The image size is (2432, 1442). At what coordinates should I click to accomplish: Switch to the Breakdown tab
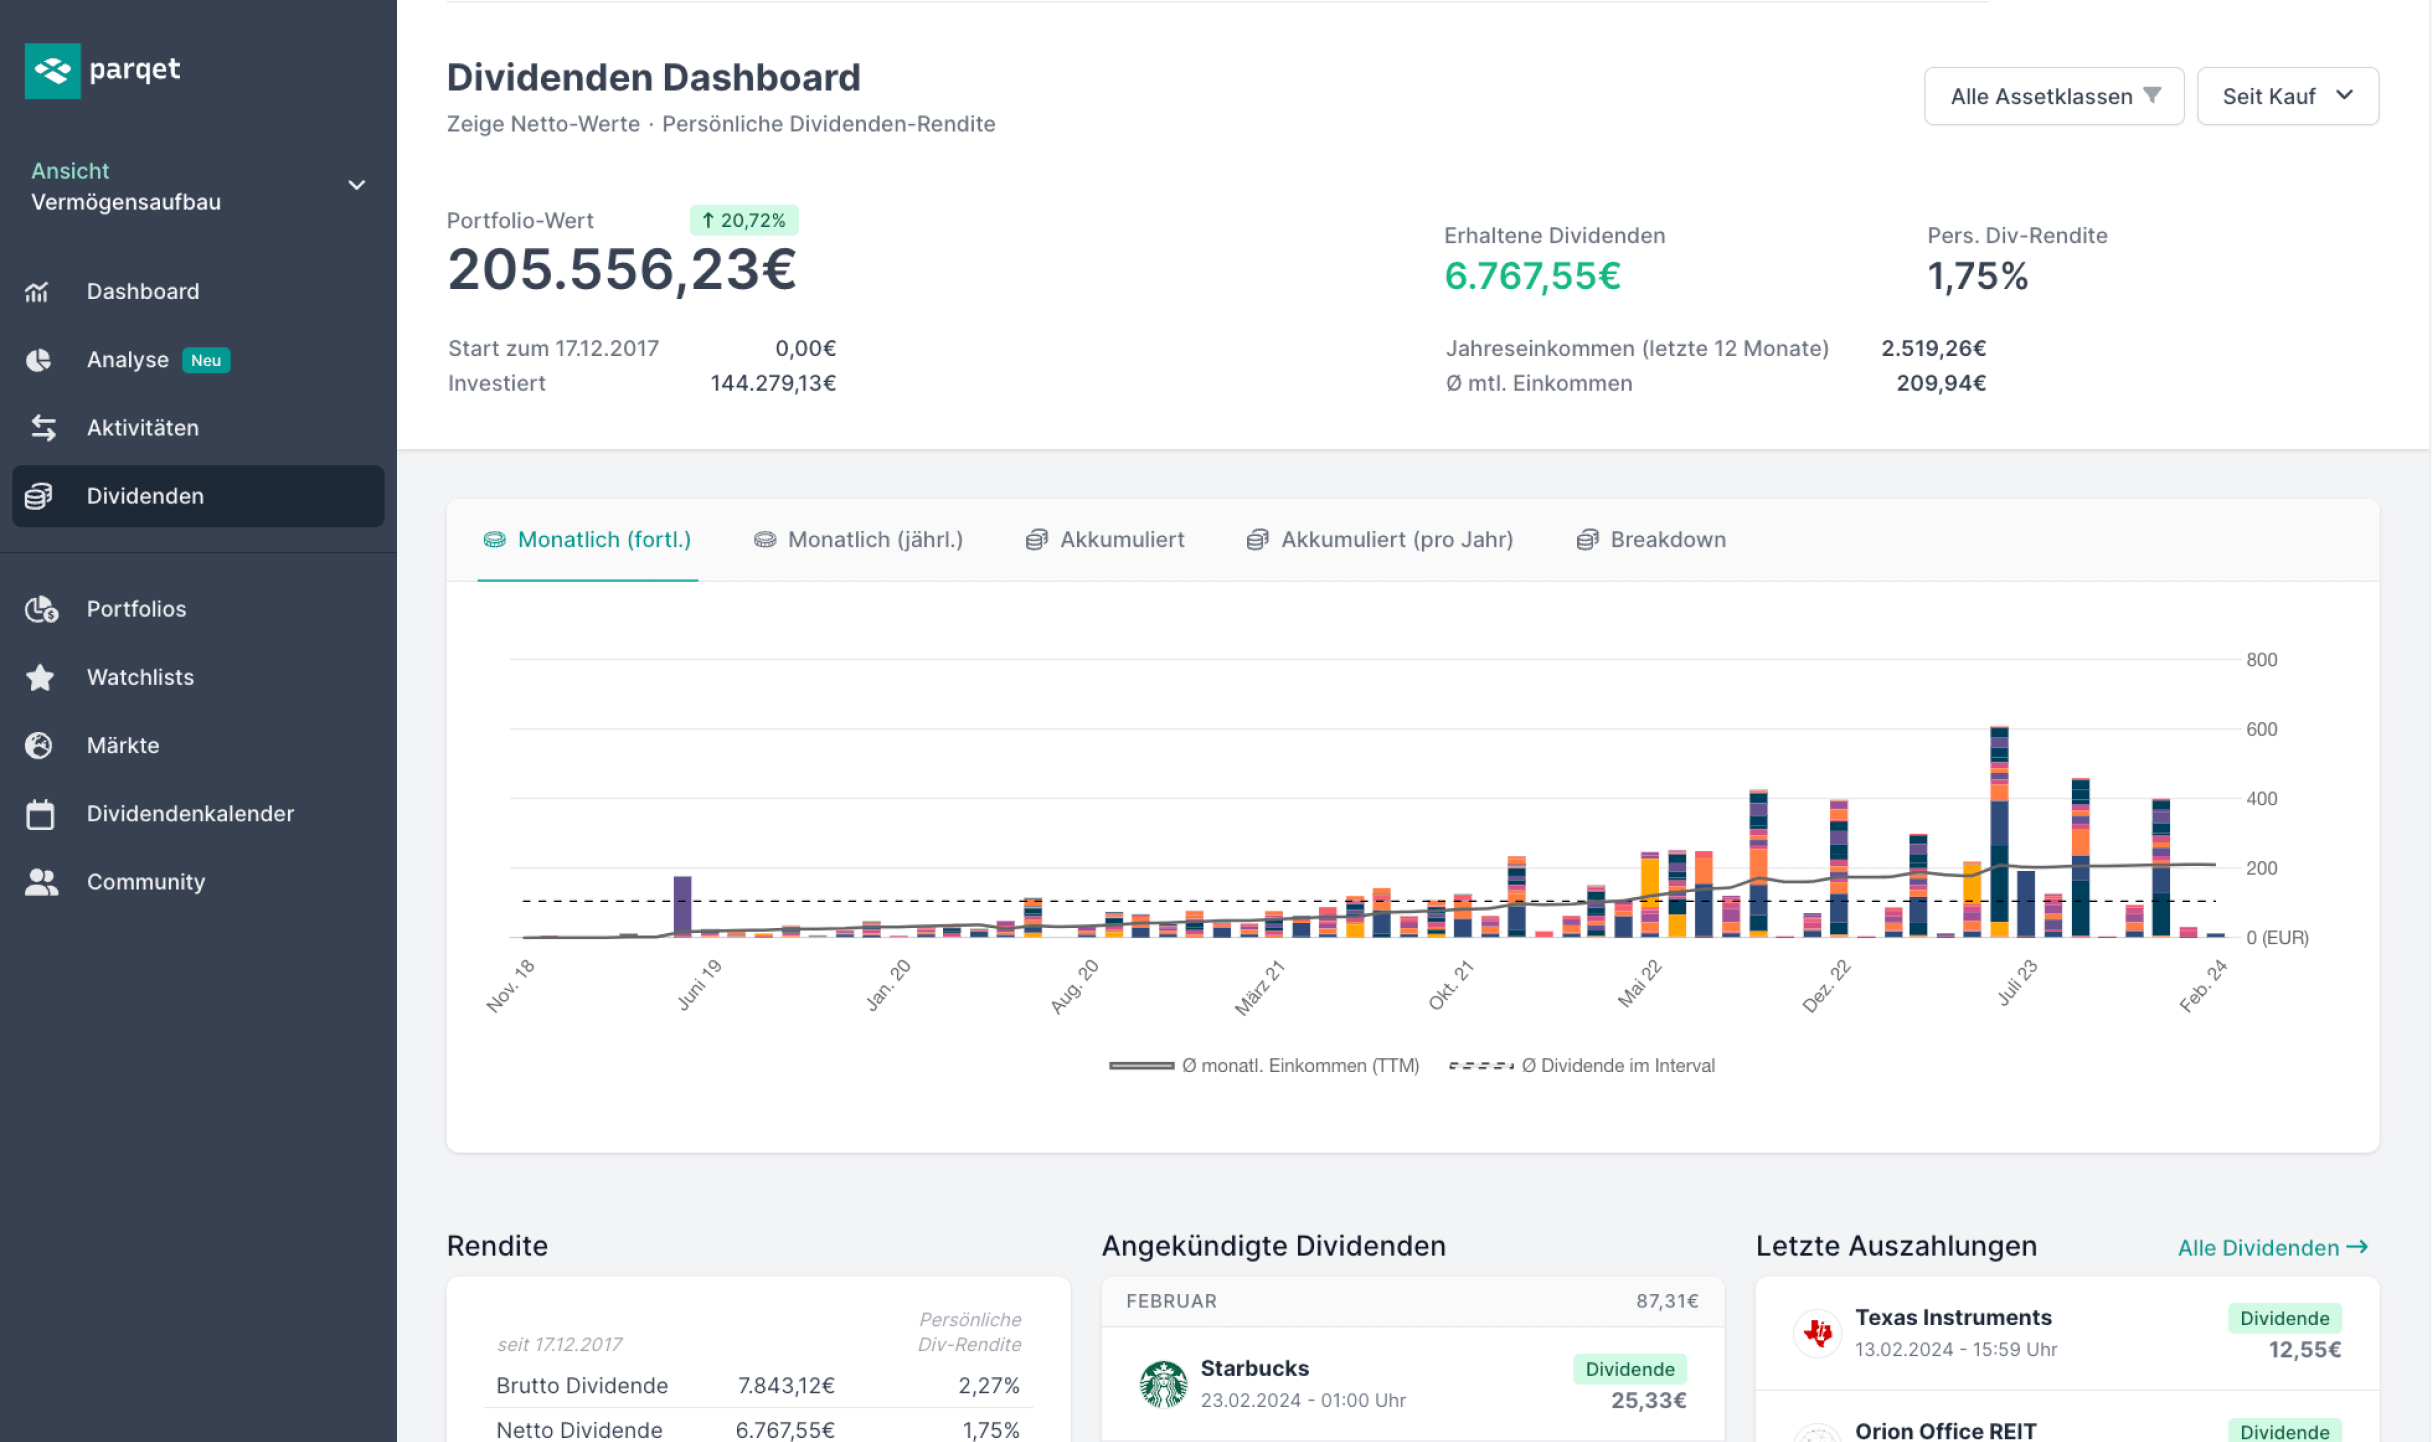coord(1652,540)
